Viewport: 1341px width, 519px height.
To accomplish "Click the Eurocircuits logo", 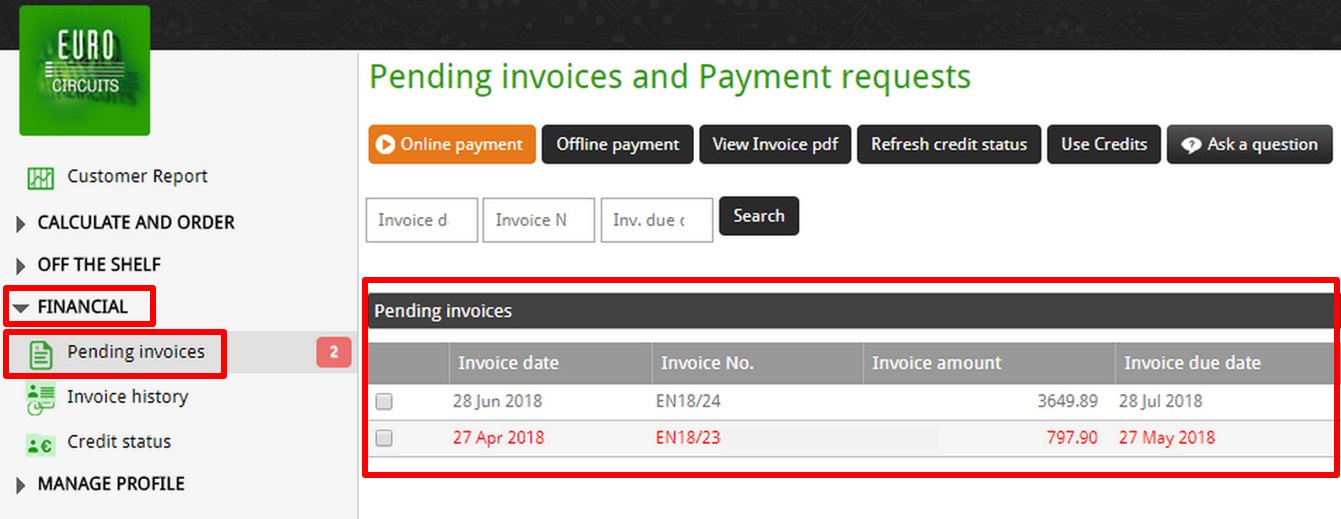I will point(85,70).
